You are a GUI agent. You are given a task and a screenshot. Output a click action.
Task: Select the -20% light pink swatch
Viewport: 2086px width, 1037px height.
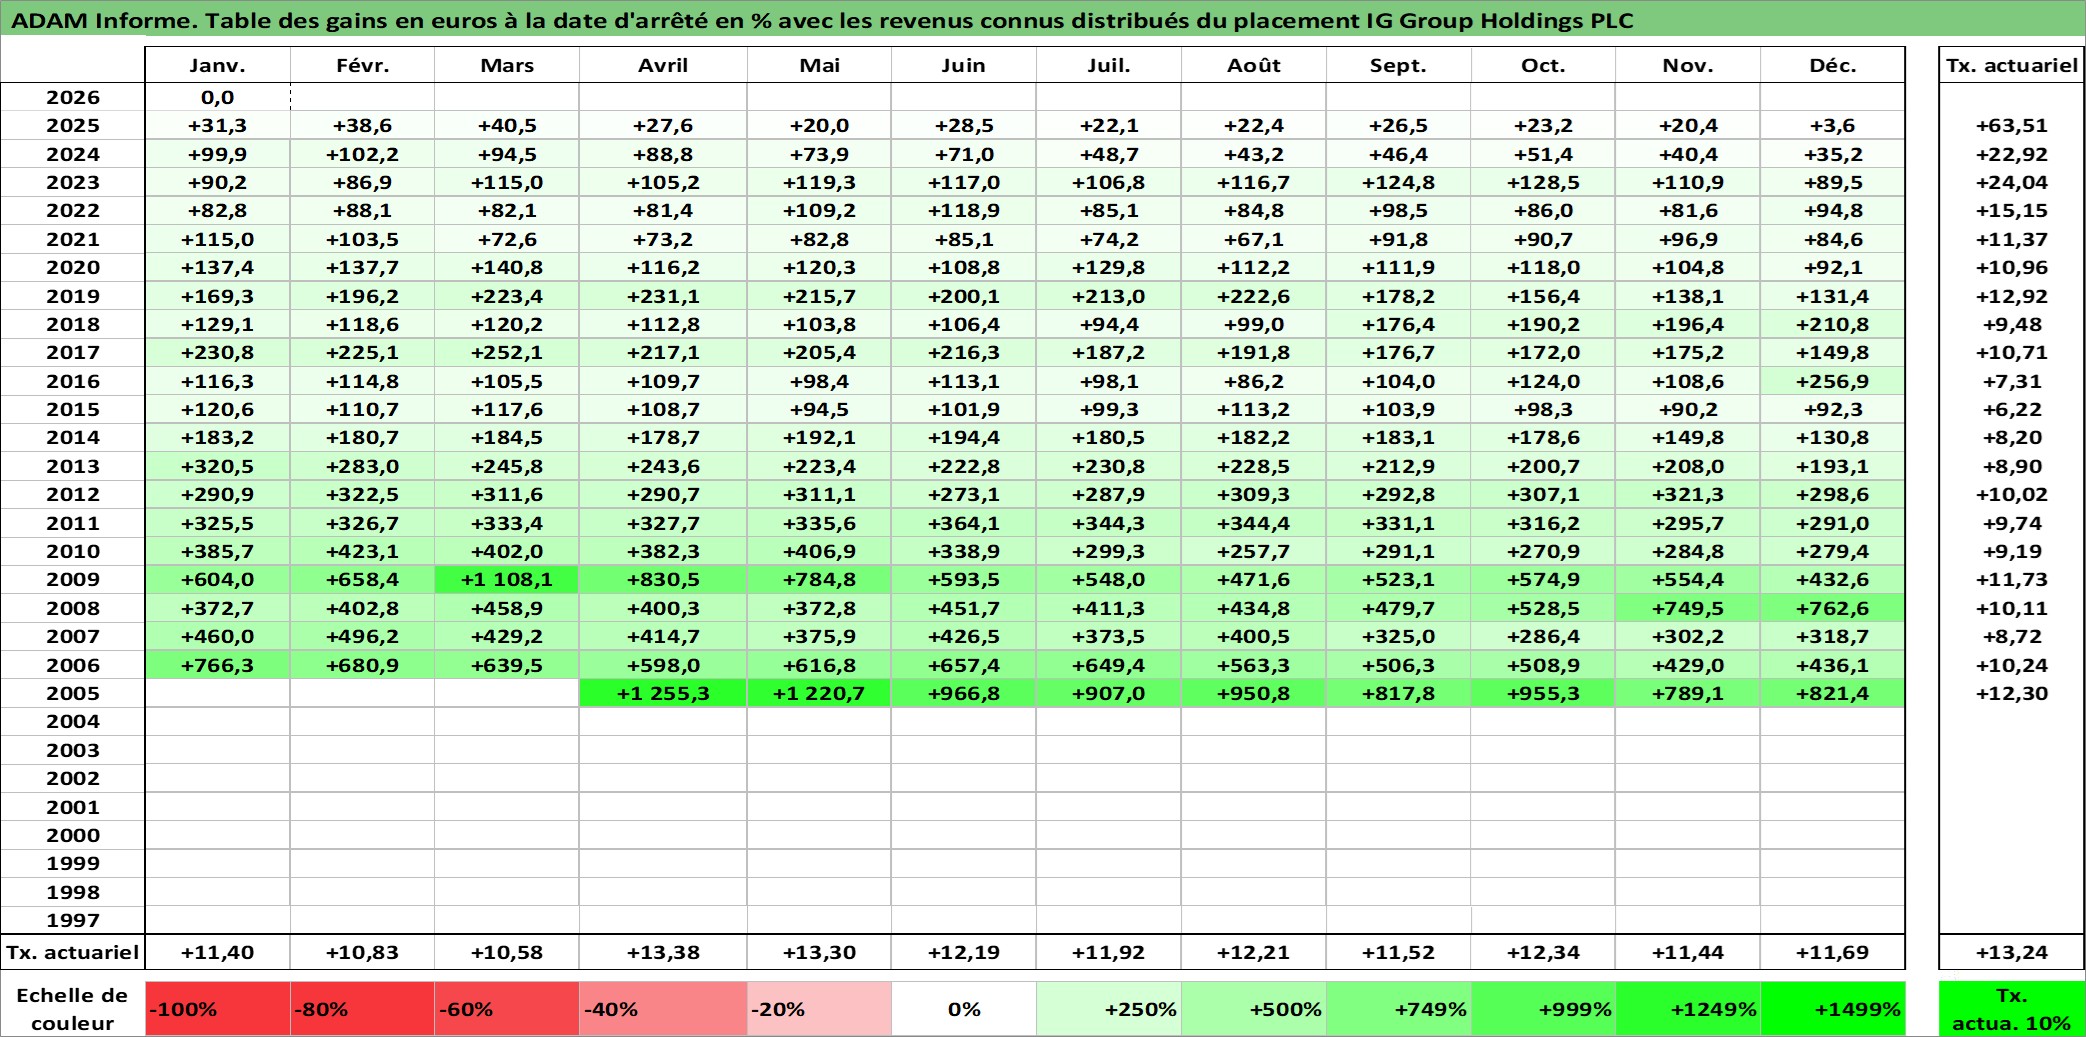coord(819,1009)
